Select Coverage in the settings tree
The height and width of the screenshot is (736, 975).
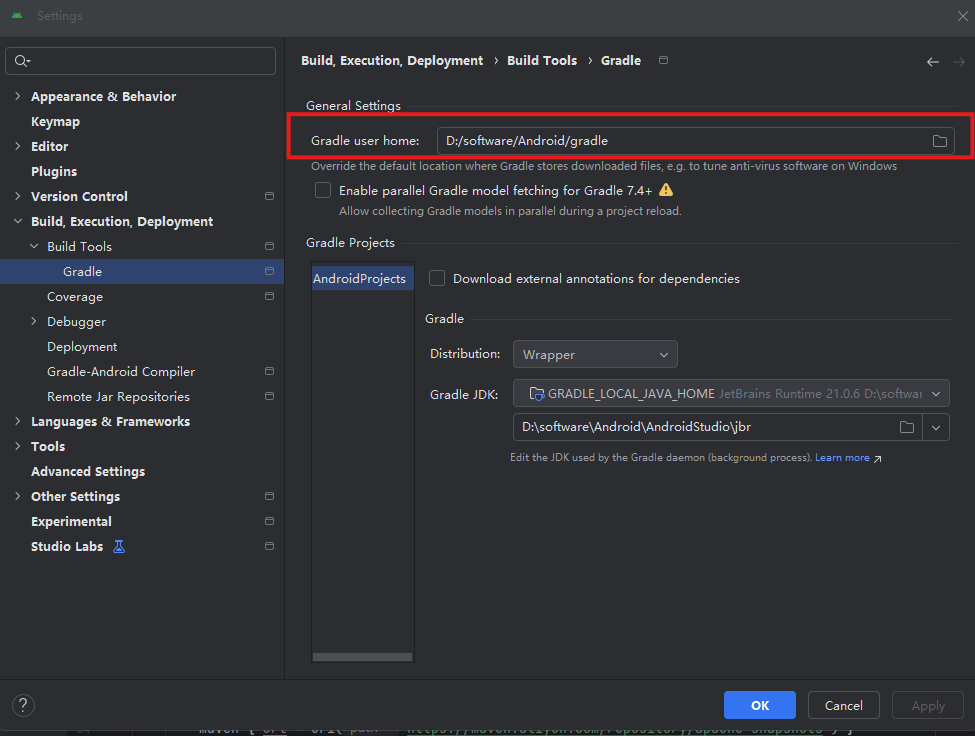coord(75,297)
